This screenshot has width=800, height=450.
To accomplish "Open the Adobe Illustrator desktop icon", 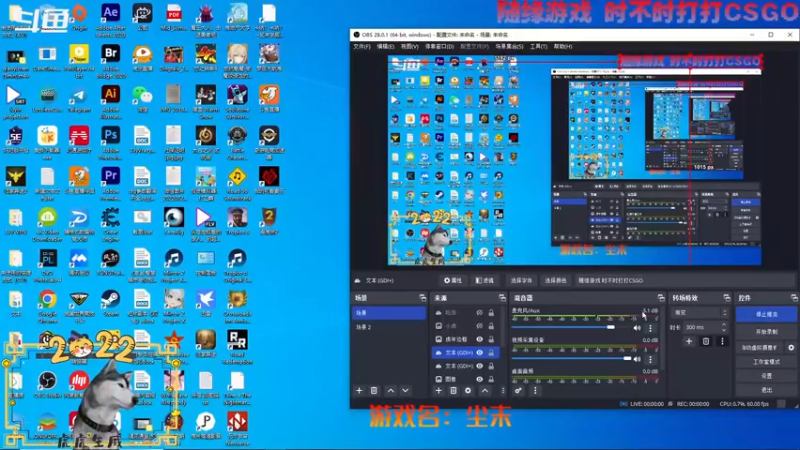I will tap(111, 102).
